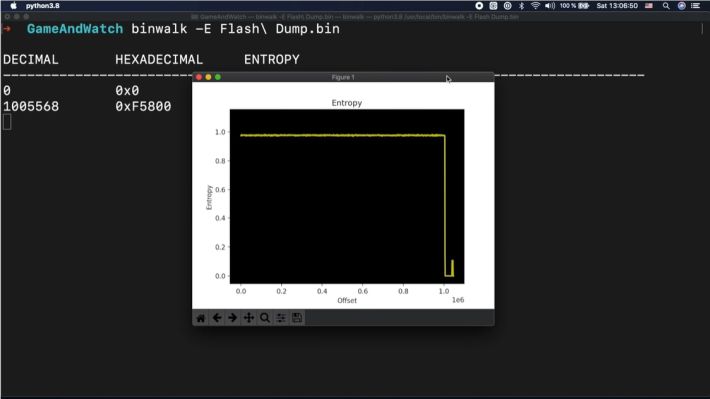This screenshot has height=399, width=710.
Task: Click the yellow entropy line in plot
Action: tap(342, 135)
